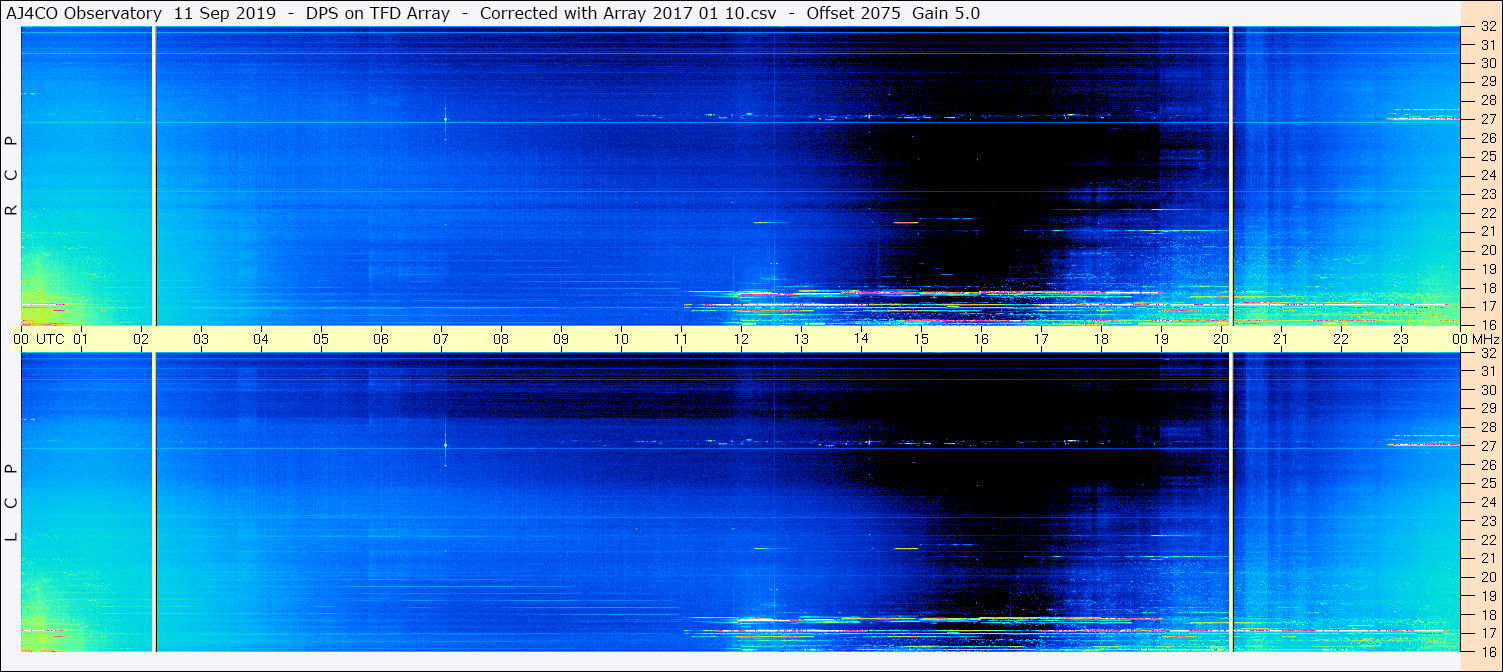Click the '25' frequency label of LCP panel
1503x672 pixels.
(x=1488, y=483)
